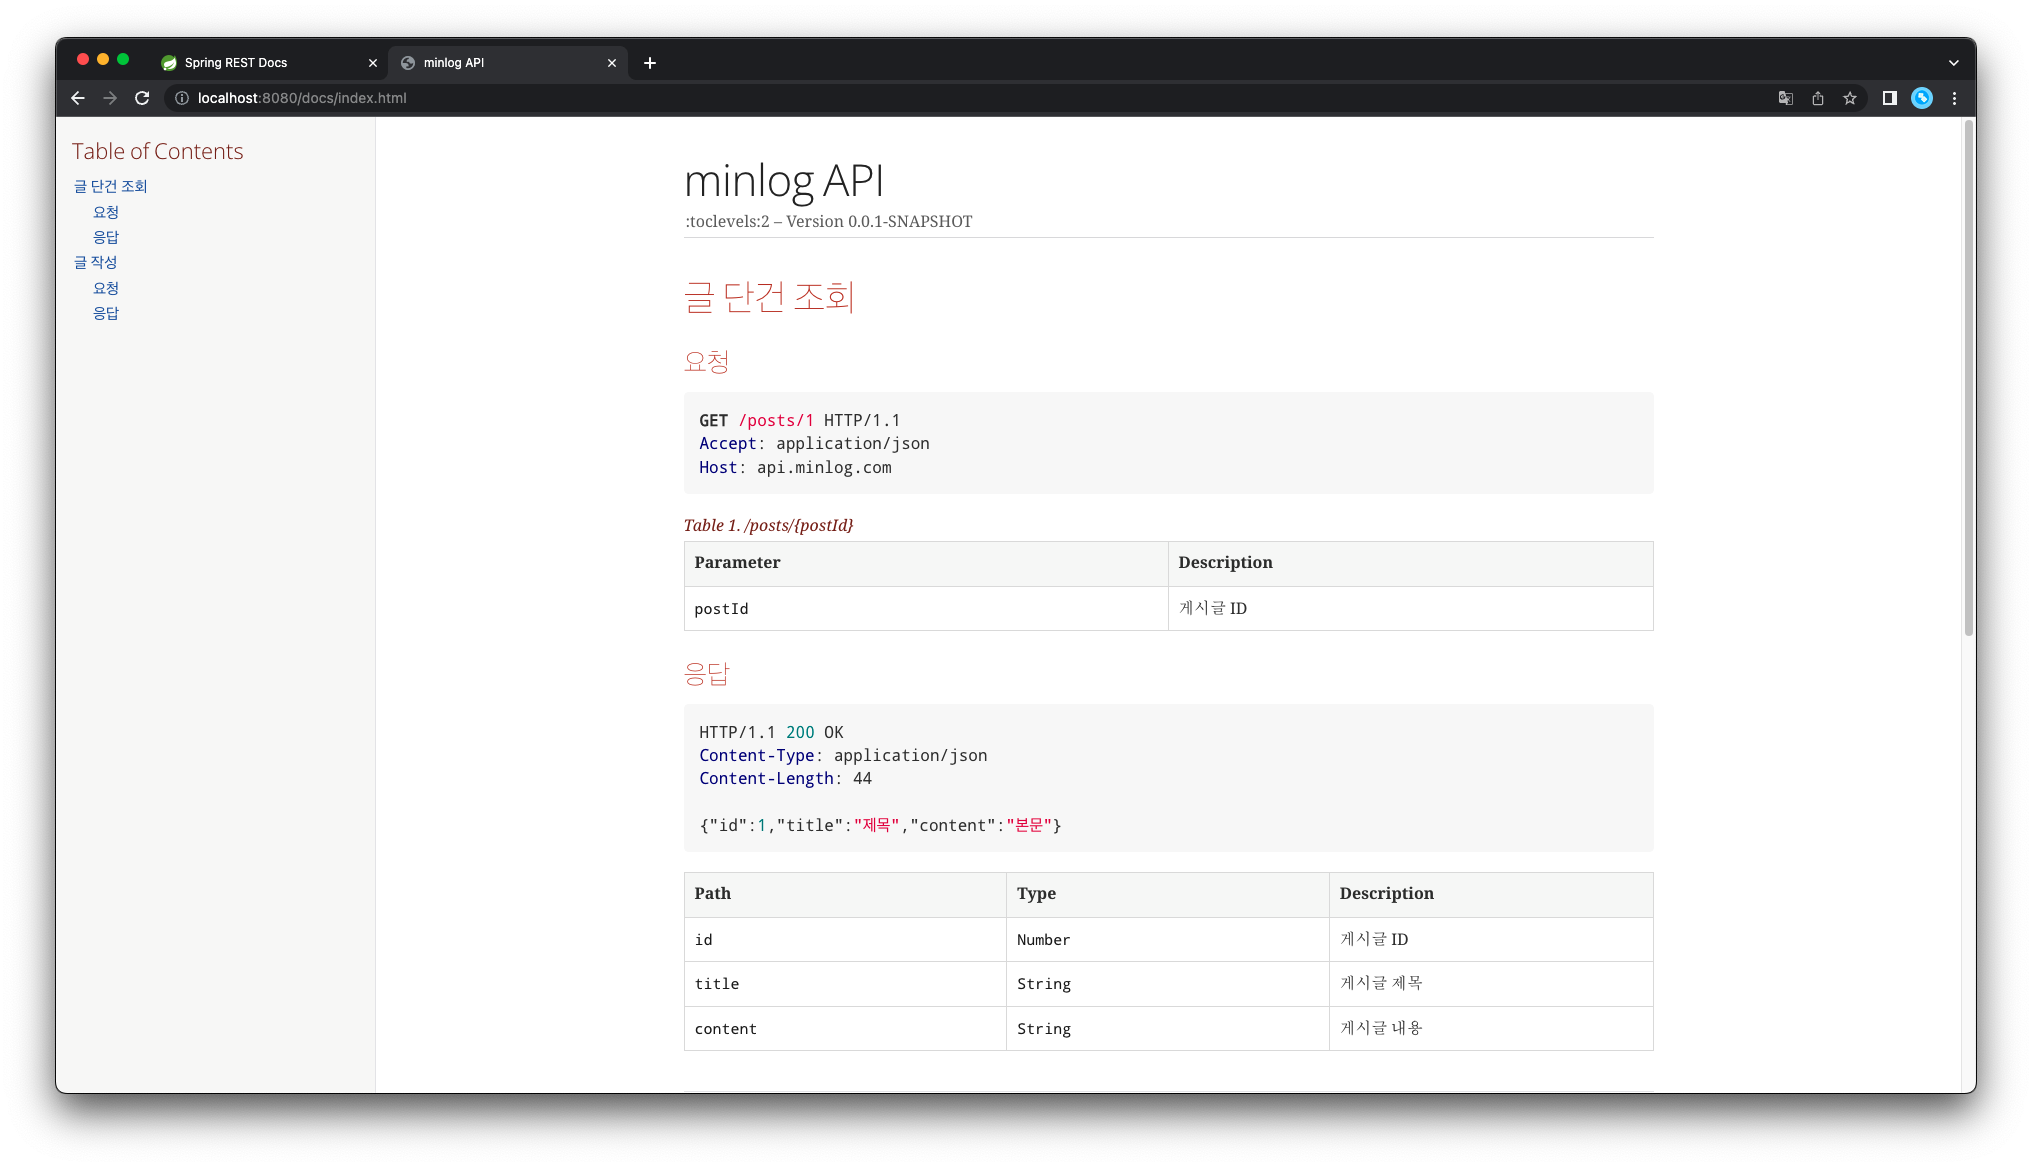Image resolution: width=2032 pixels, height=1167 pixels.
Task: Click the bookmark star icon
Action: point(1849,98)
